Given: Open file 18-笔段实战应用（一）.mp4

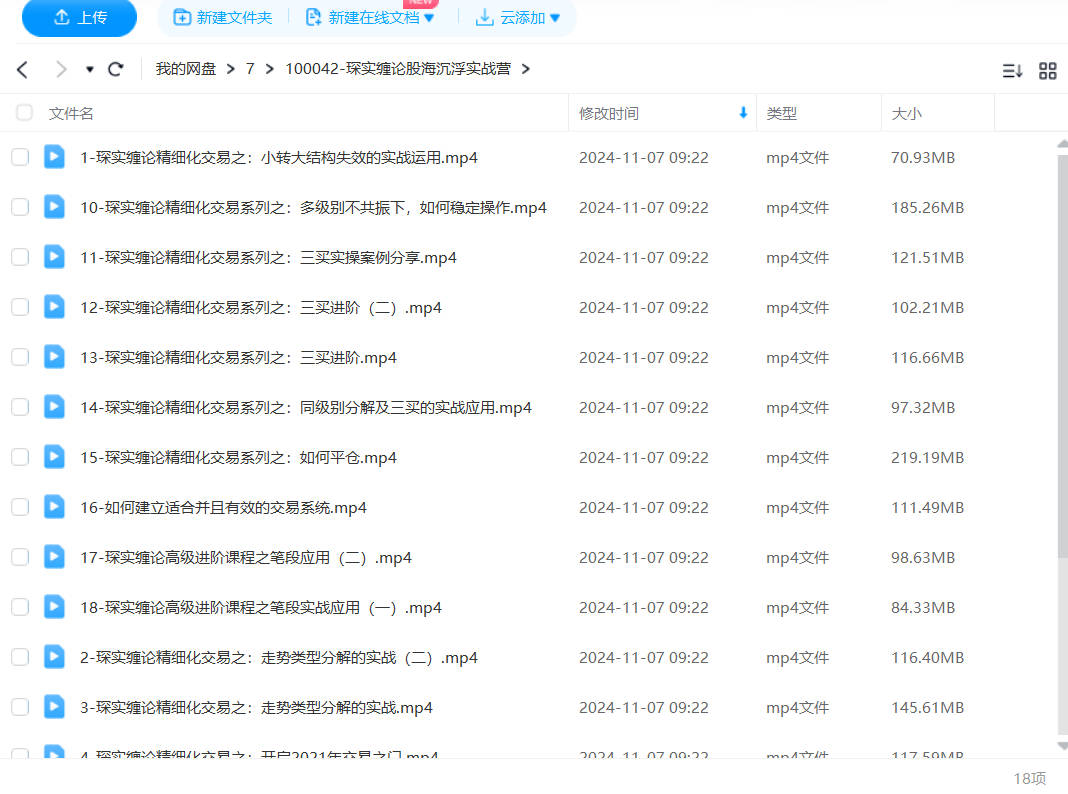Looking at the screenshot, I should point(261,607).
